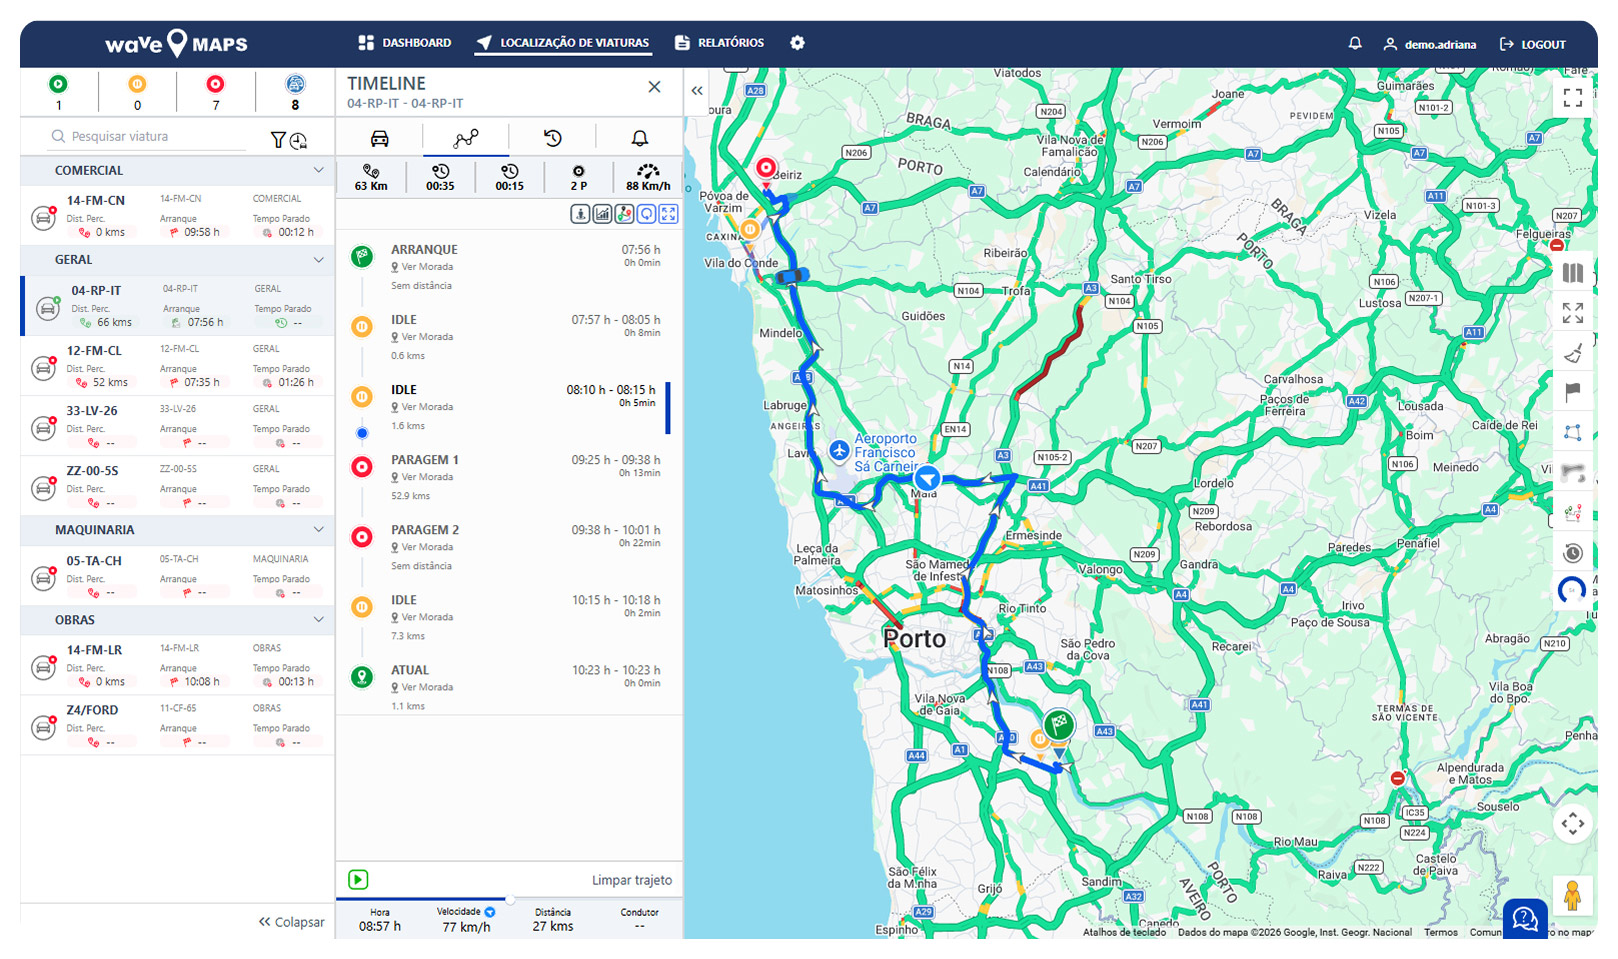This screenshot has width=1618, height=959.
Task: Open the vehicle details car tab
Action: click(x=380, y=138)
